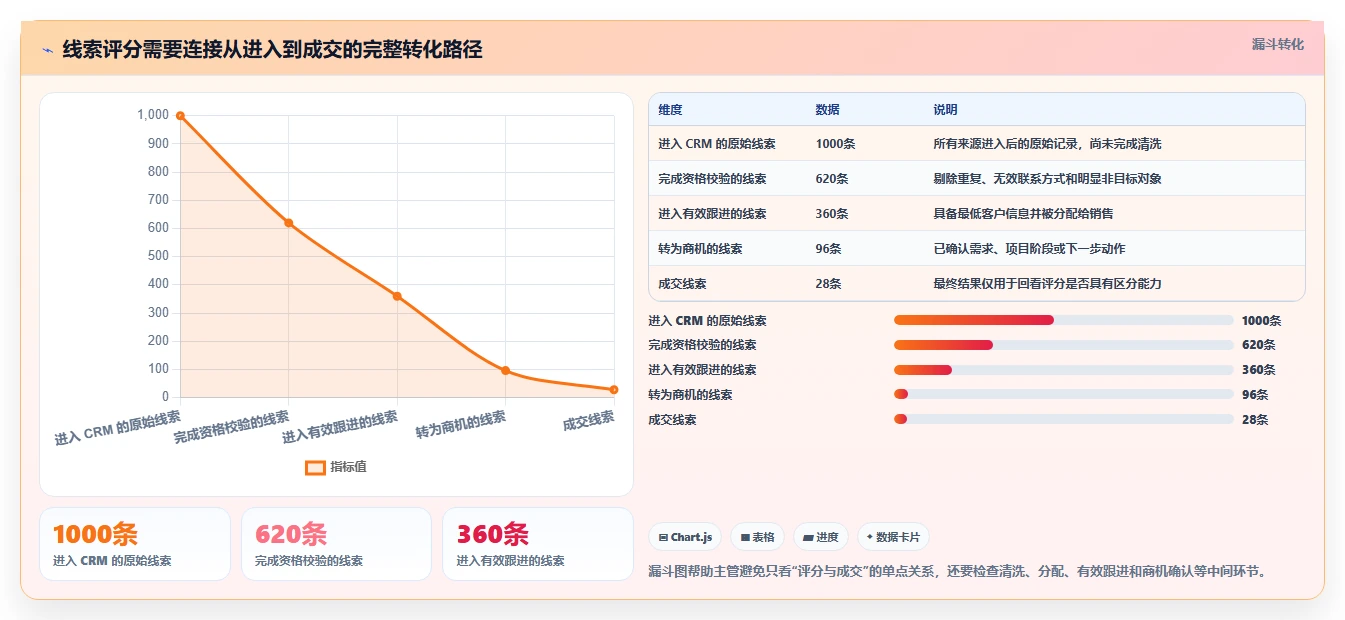Image resolution: width=1345 pixels, height=620 pixels.
Task: Click the footer note starting with 漏斗图帮助主管
Action: [x=958, y=572]
